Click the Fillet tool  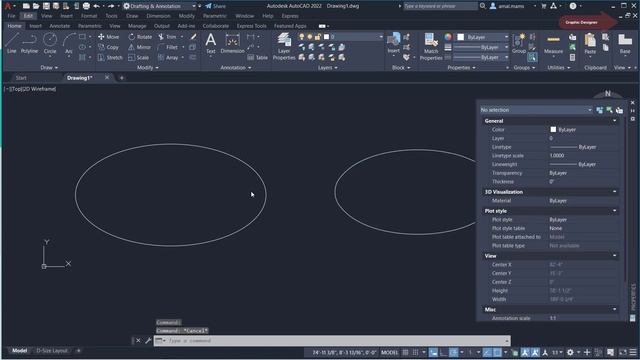tap(168, 47)
